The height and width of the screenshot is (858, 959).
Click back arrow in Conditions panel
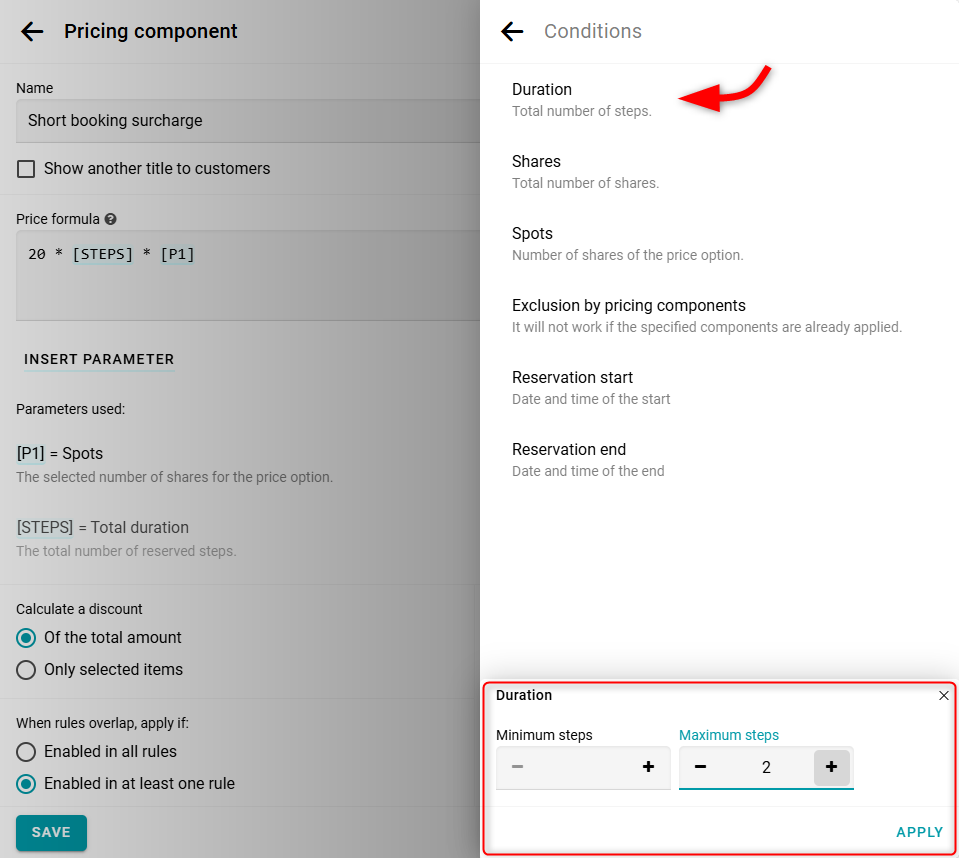click(512, 31)
